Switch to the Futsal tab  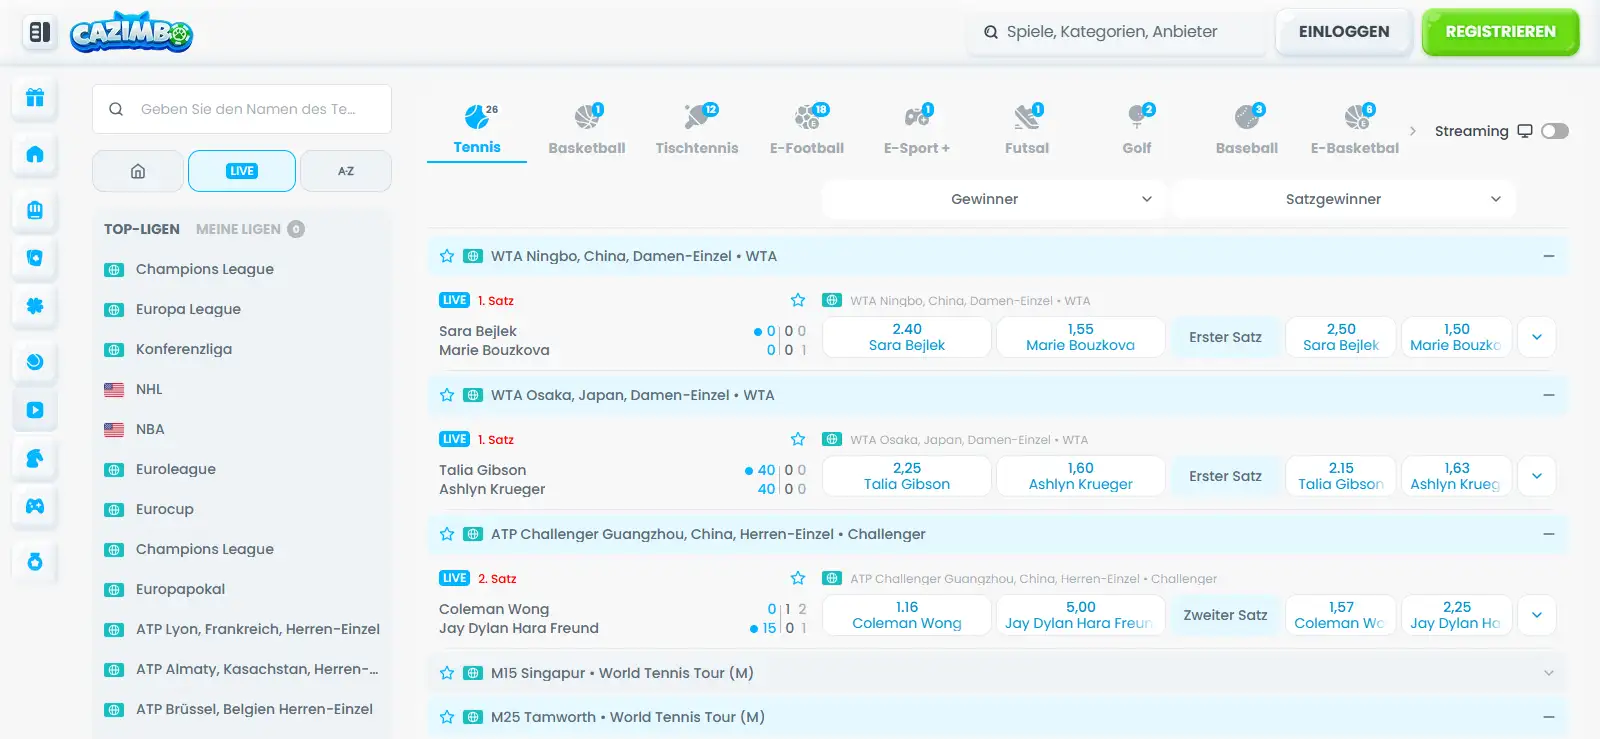1027,130
